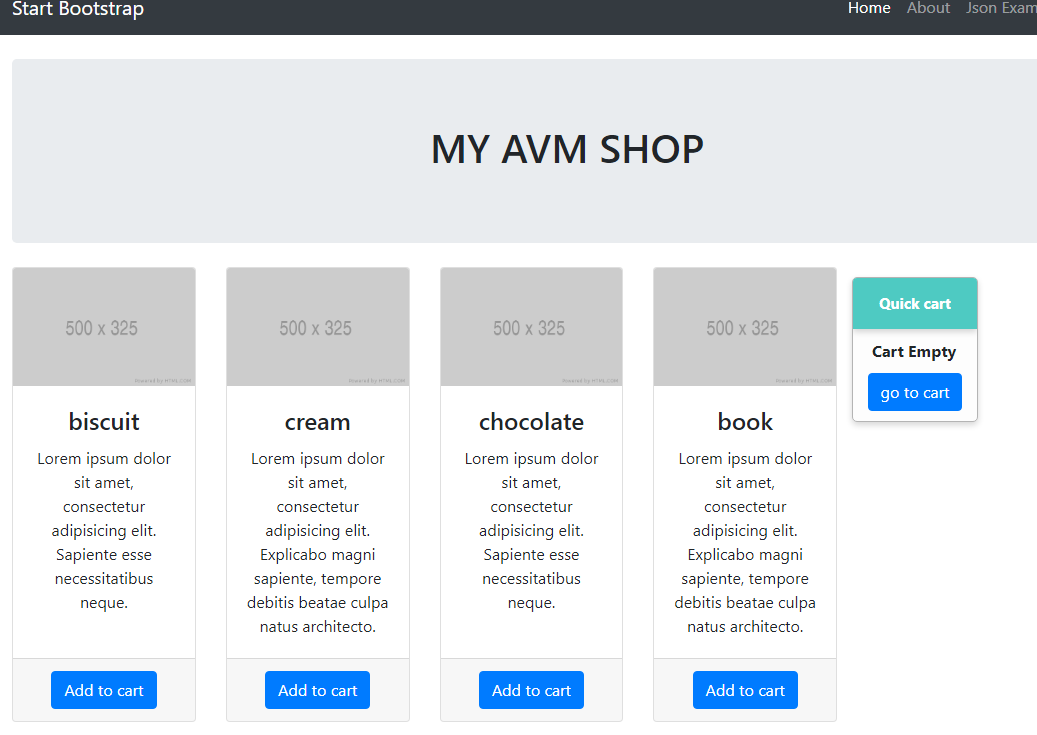Add cream to cart
The width and height of the screenshot is (1037, 735).
[x=317, y=690]
